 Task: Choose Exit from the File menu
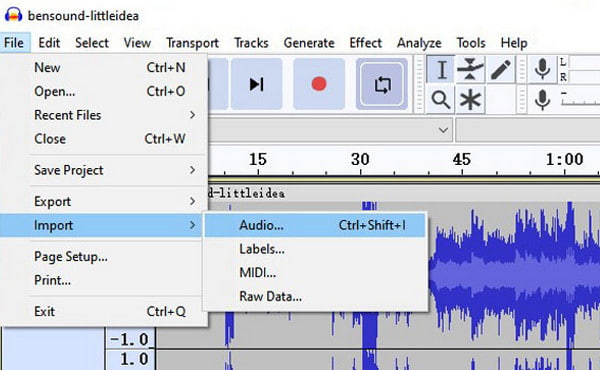pos(104,312)
